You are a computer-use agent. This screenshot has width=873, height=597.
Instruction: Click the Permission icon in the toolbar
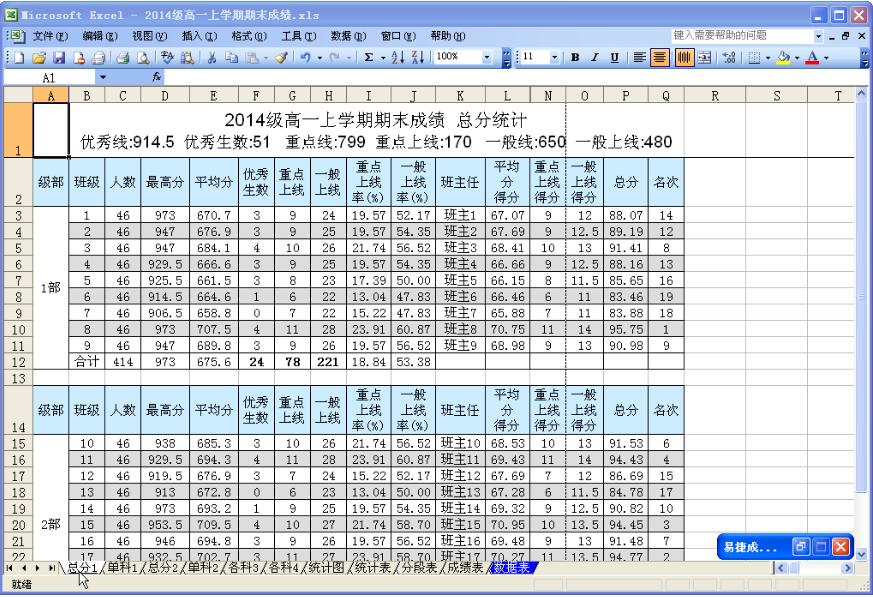tap(79, 57)
